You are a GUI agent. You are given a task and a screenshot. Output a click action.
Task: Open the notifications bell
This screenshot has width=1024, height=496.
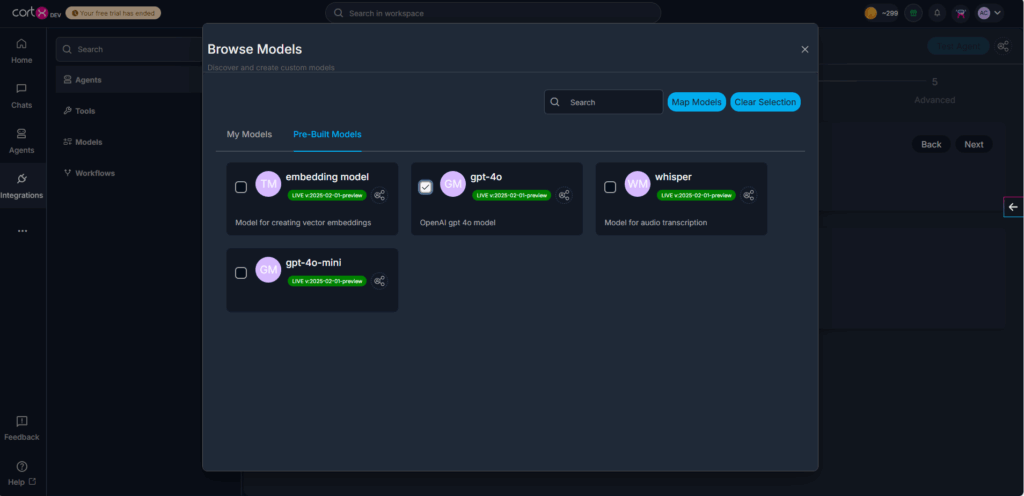[x=937, y=13]
